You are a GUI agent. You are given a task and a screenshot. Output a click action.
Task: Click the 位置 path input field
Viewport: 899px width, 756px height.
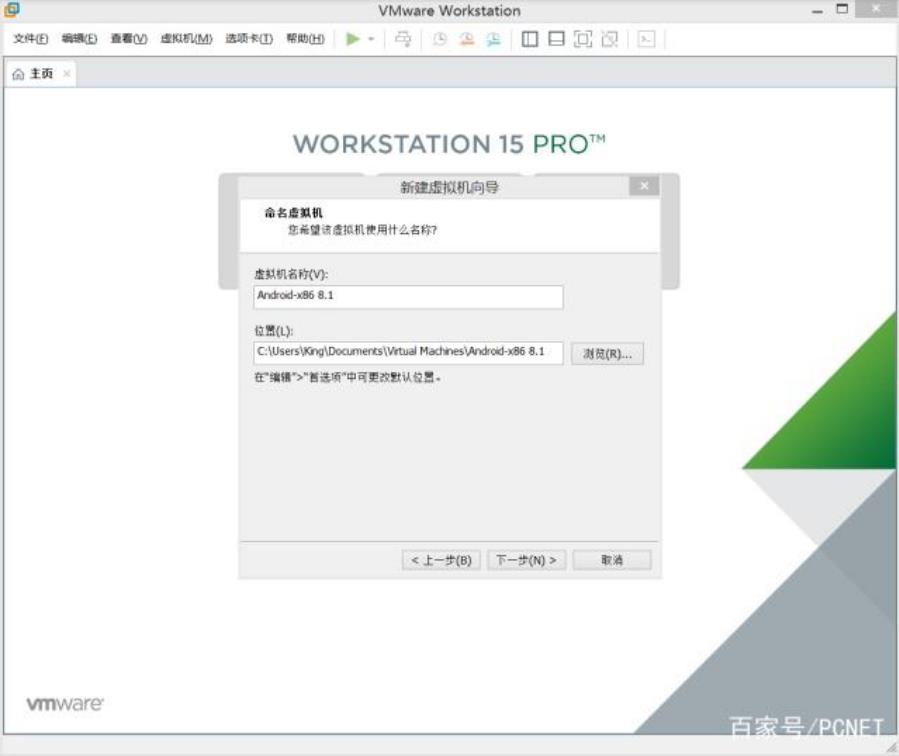click(408, 352)
